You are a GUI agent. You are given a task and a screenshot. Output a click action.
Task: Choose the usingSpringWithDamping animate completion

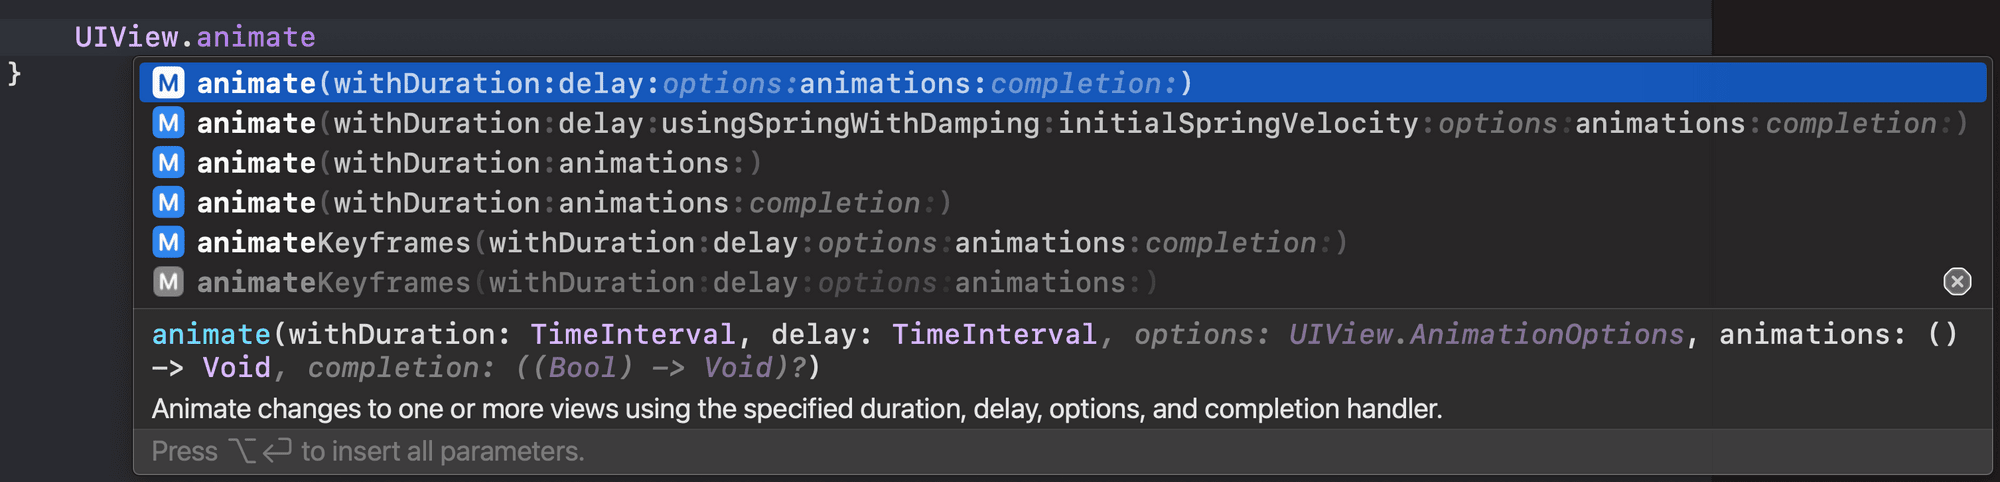click(1063, 123)
